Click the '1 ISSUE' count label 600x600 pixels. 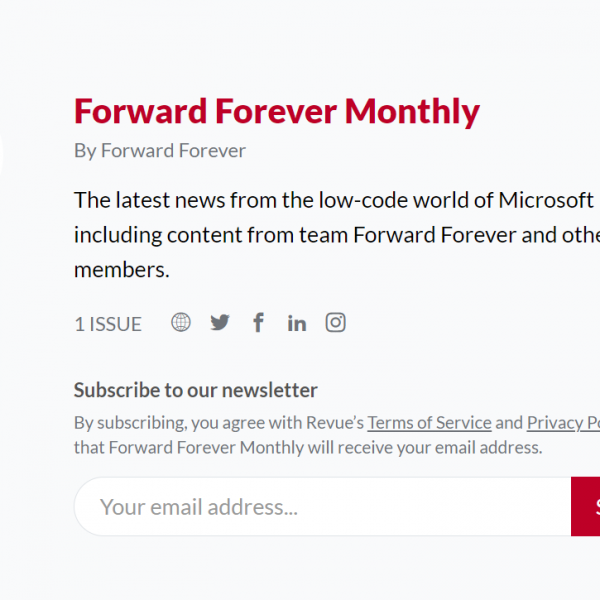pyautogui.click(x=108, y=324)
